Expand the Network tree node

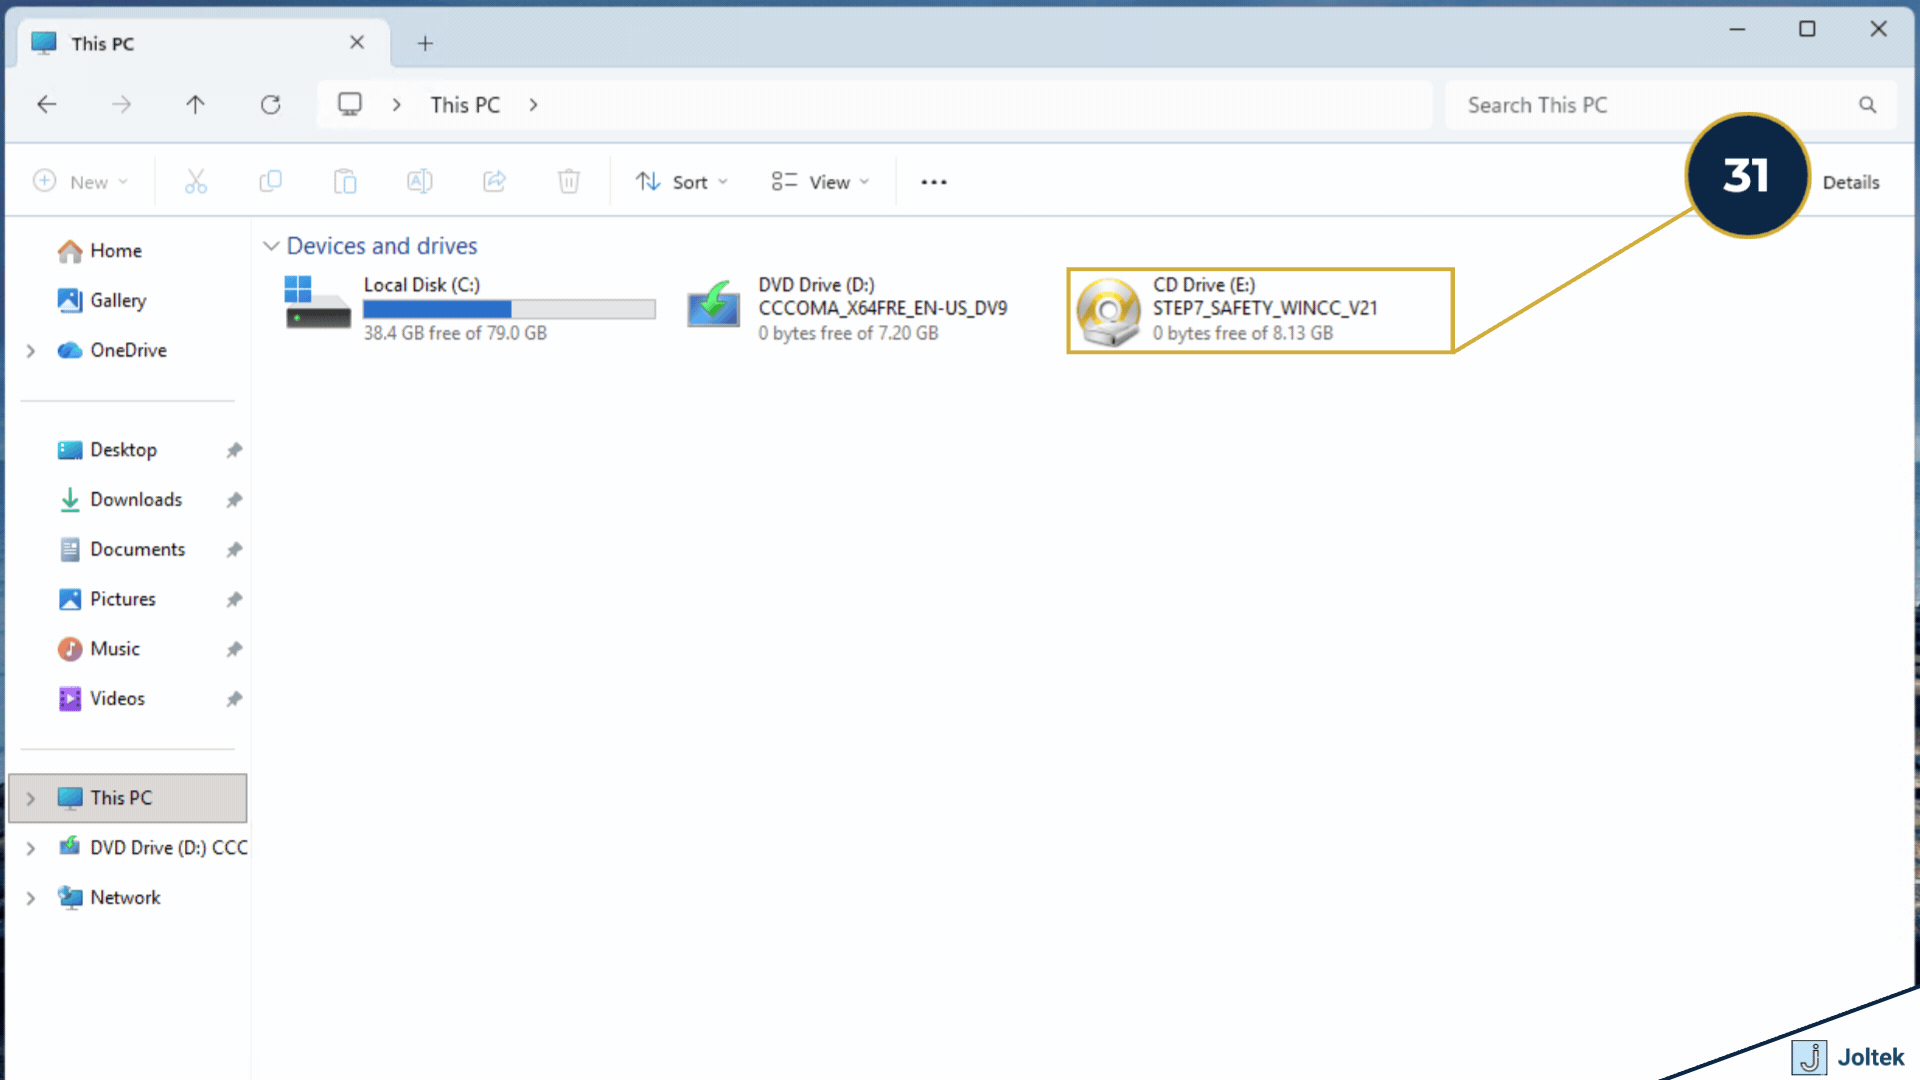point(30,898)
